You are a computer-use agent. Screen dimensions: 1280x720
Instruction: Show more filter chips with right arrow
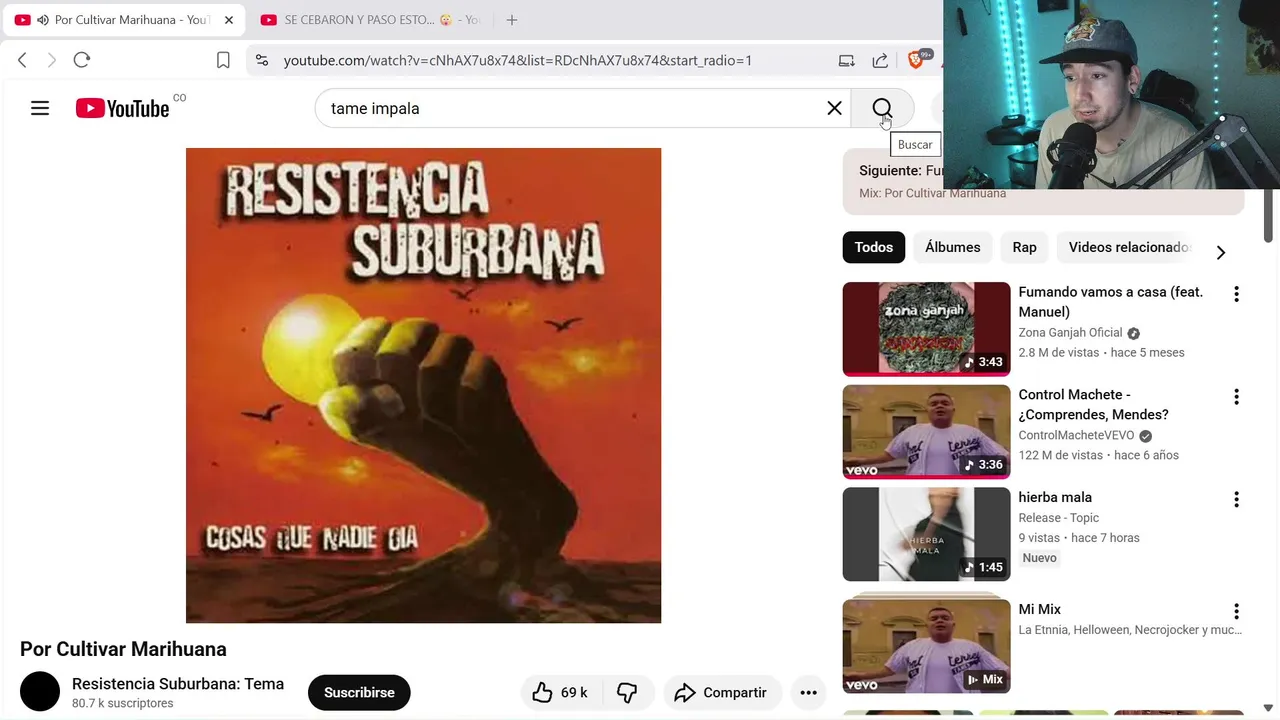coord(1220,252)
